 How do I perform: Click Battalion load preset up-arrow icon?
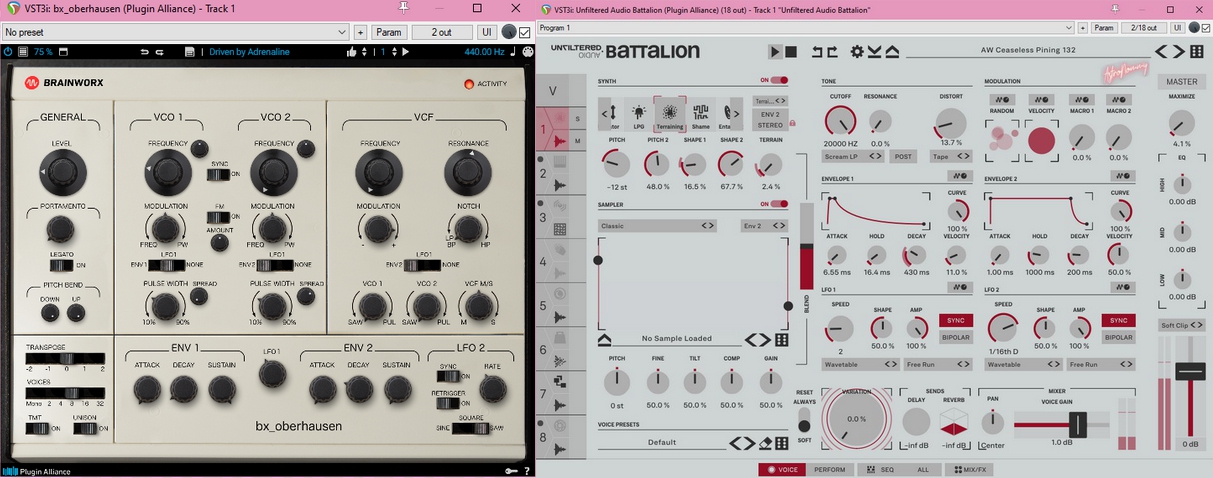coord(892,51)
